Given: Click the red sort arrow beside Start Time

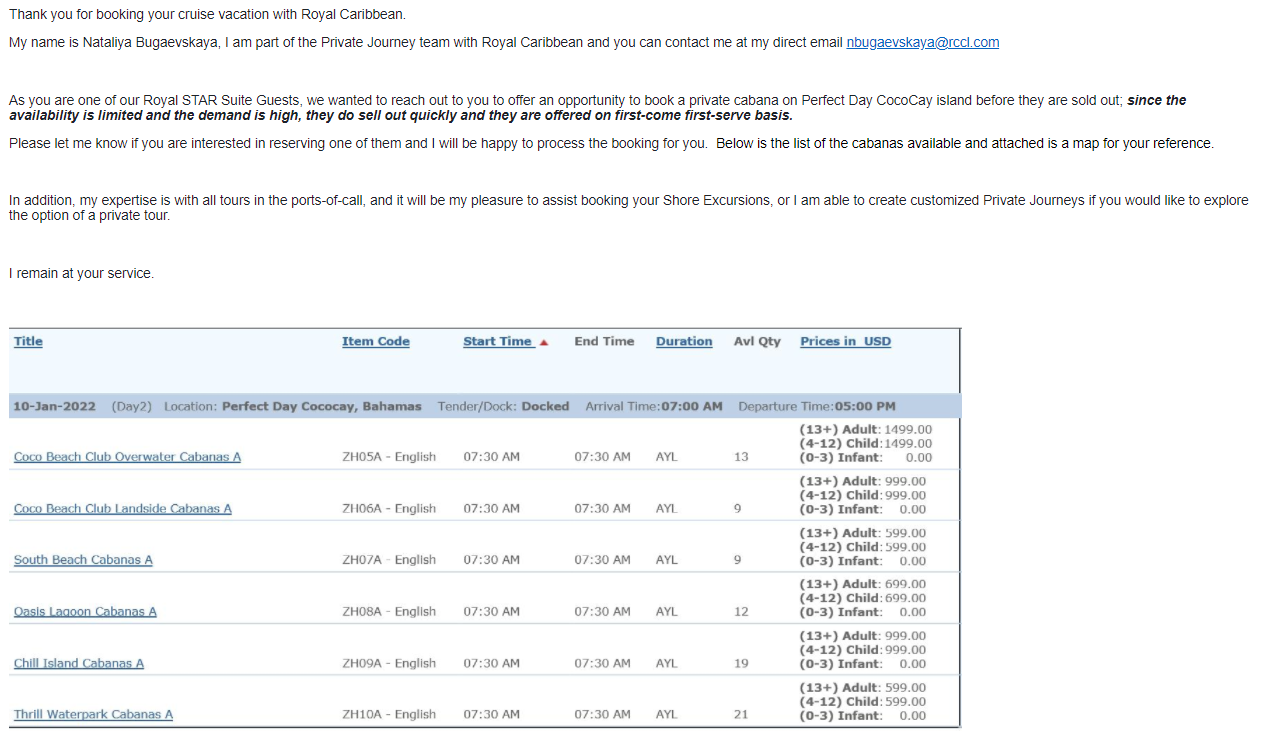Looking at the screenshot, I should (x=544, y=342).
